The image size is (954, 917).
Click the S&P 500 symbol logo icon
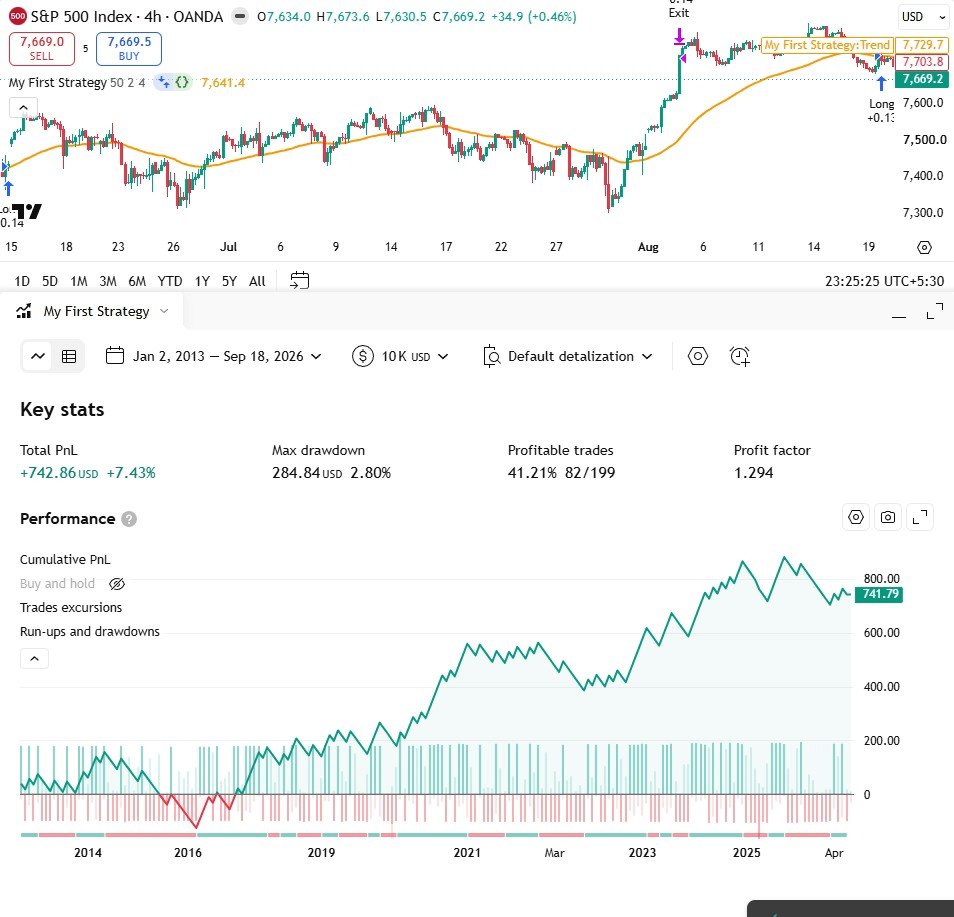[18, 16]
